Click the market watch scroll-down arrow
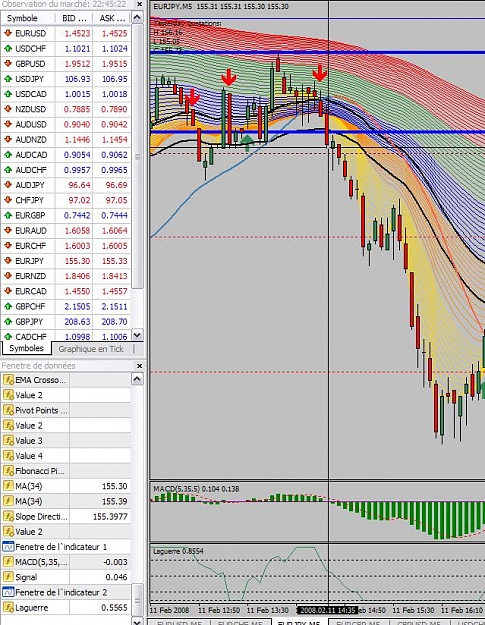 click(x=137, y=335)
